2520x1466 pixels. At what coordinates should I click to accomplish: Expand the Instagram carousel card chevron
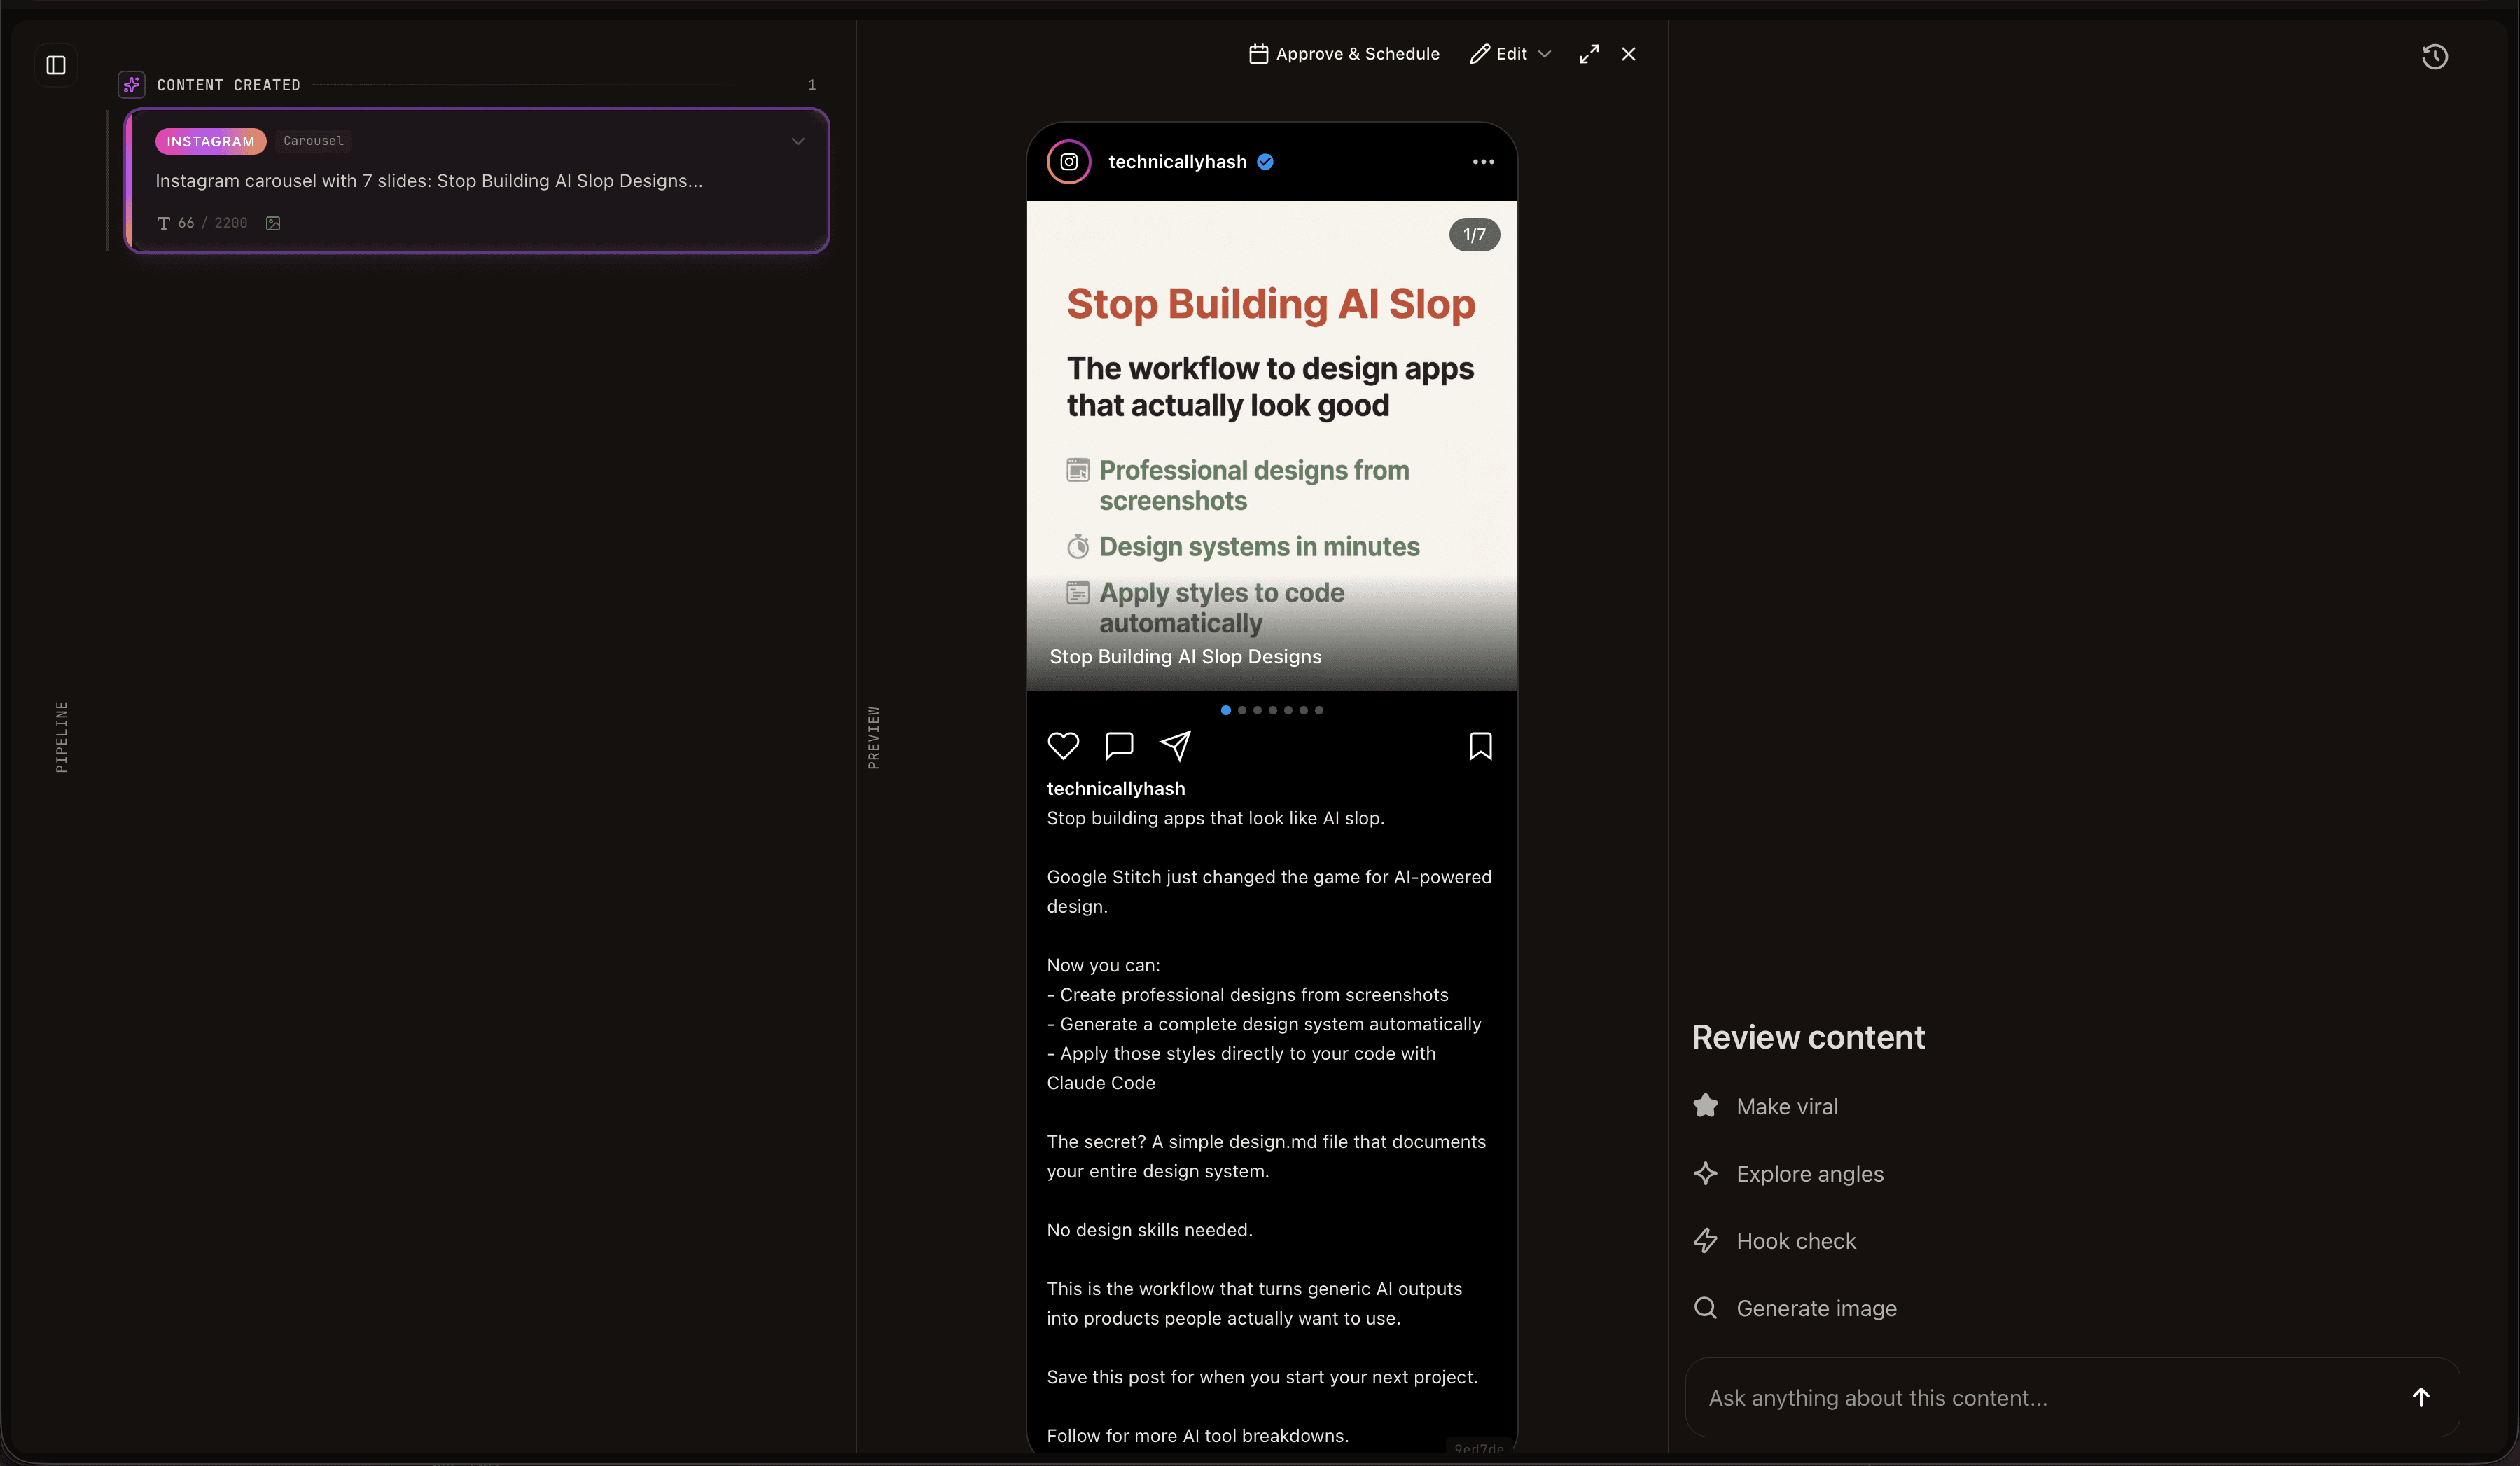[798, 141]
